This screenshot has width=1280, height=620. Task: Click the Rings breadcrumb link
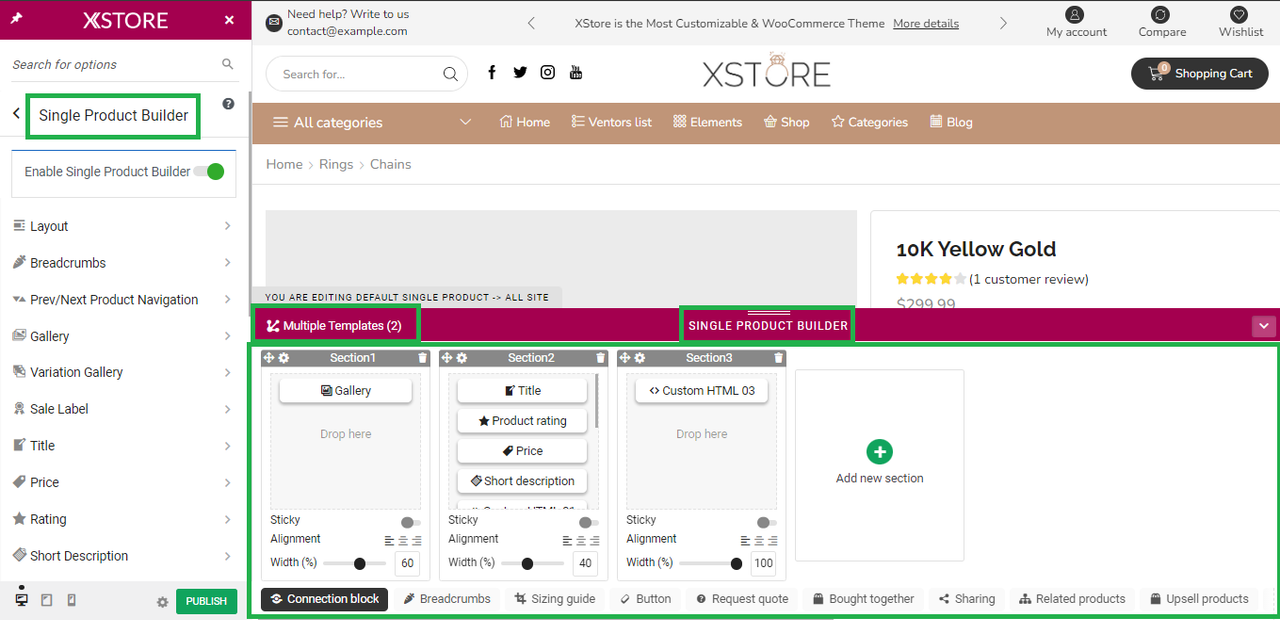(x=336, y=164)
